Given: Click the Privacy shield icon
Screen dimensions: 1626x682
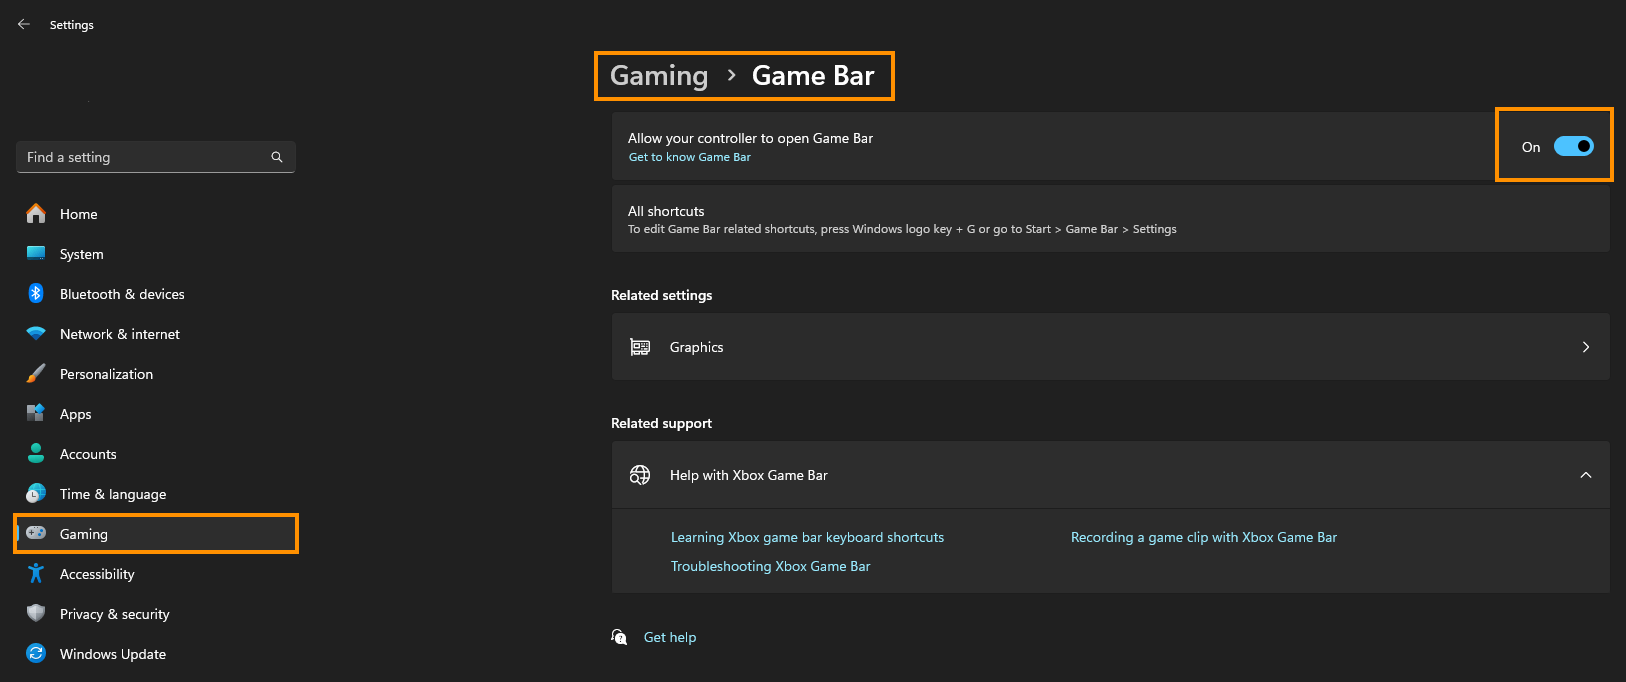Looking at the screenshot, I should (36, 613).
